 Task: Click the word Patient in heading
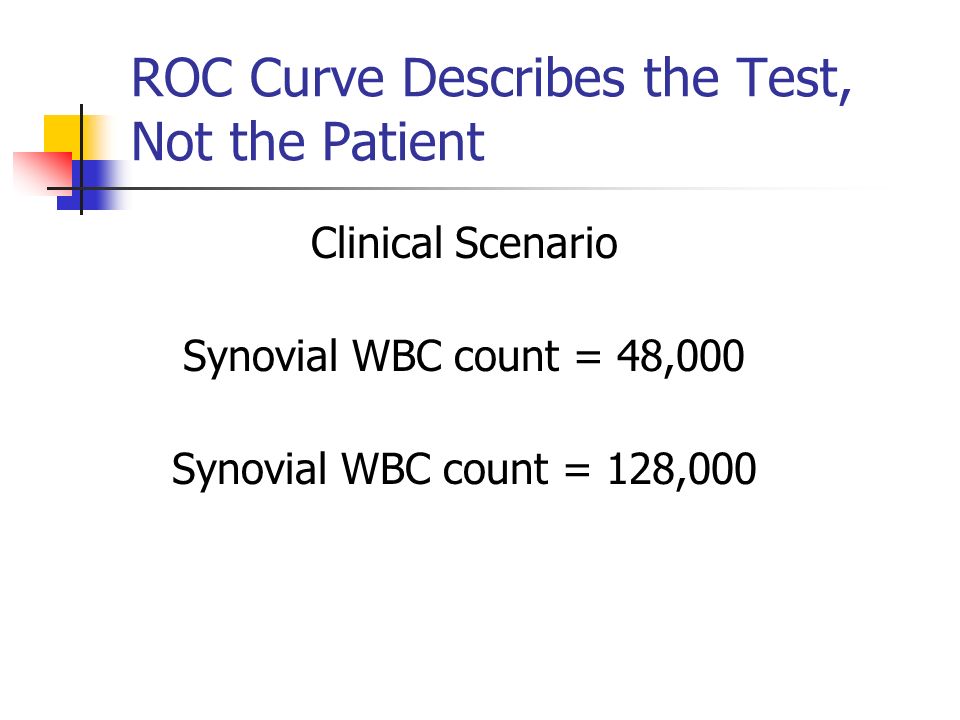[x=403, y=141]
